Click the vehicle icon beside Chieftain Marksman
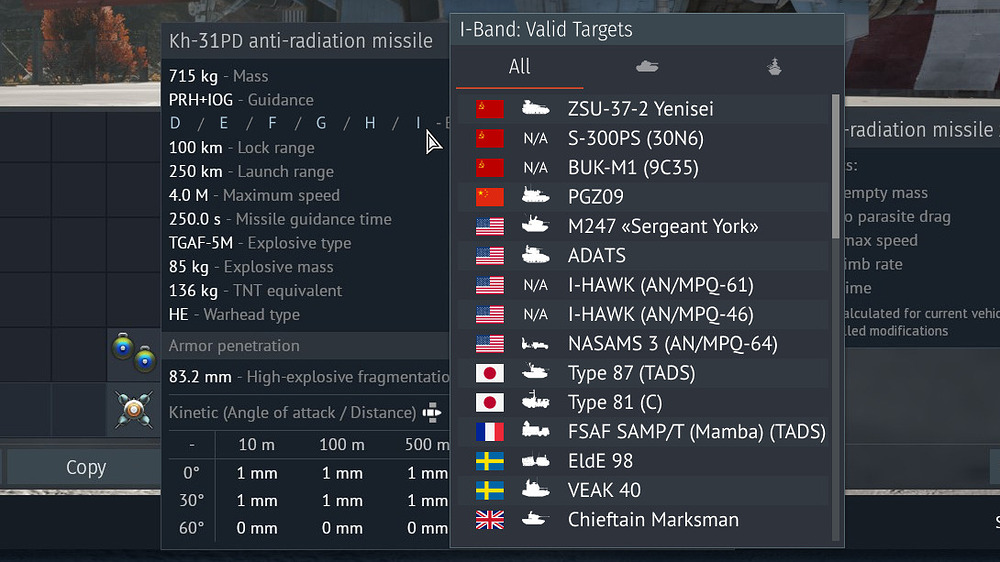 coord(535,519)
